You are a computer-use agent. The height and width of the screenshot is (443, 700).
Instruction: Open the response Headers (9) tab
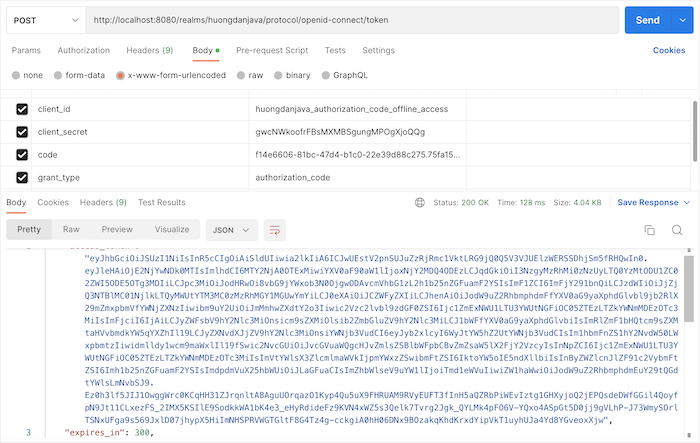pyautogui.click(x=103, y=202)
